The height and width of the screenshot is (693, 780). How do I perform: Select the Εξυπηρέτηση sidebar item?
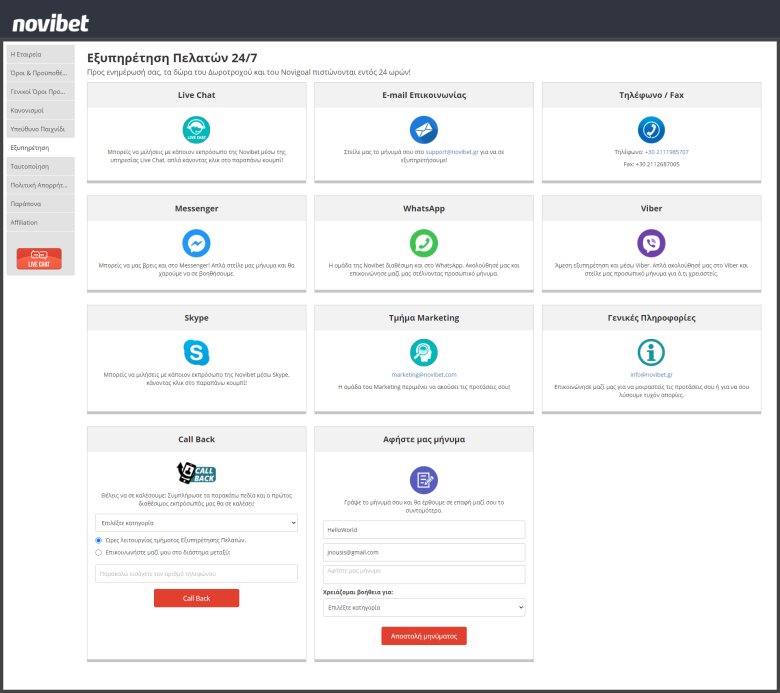tap(40, 148)
